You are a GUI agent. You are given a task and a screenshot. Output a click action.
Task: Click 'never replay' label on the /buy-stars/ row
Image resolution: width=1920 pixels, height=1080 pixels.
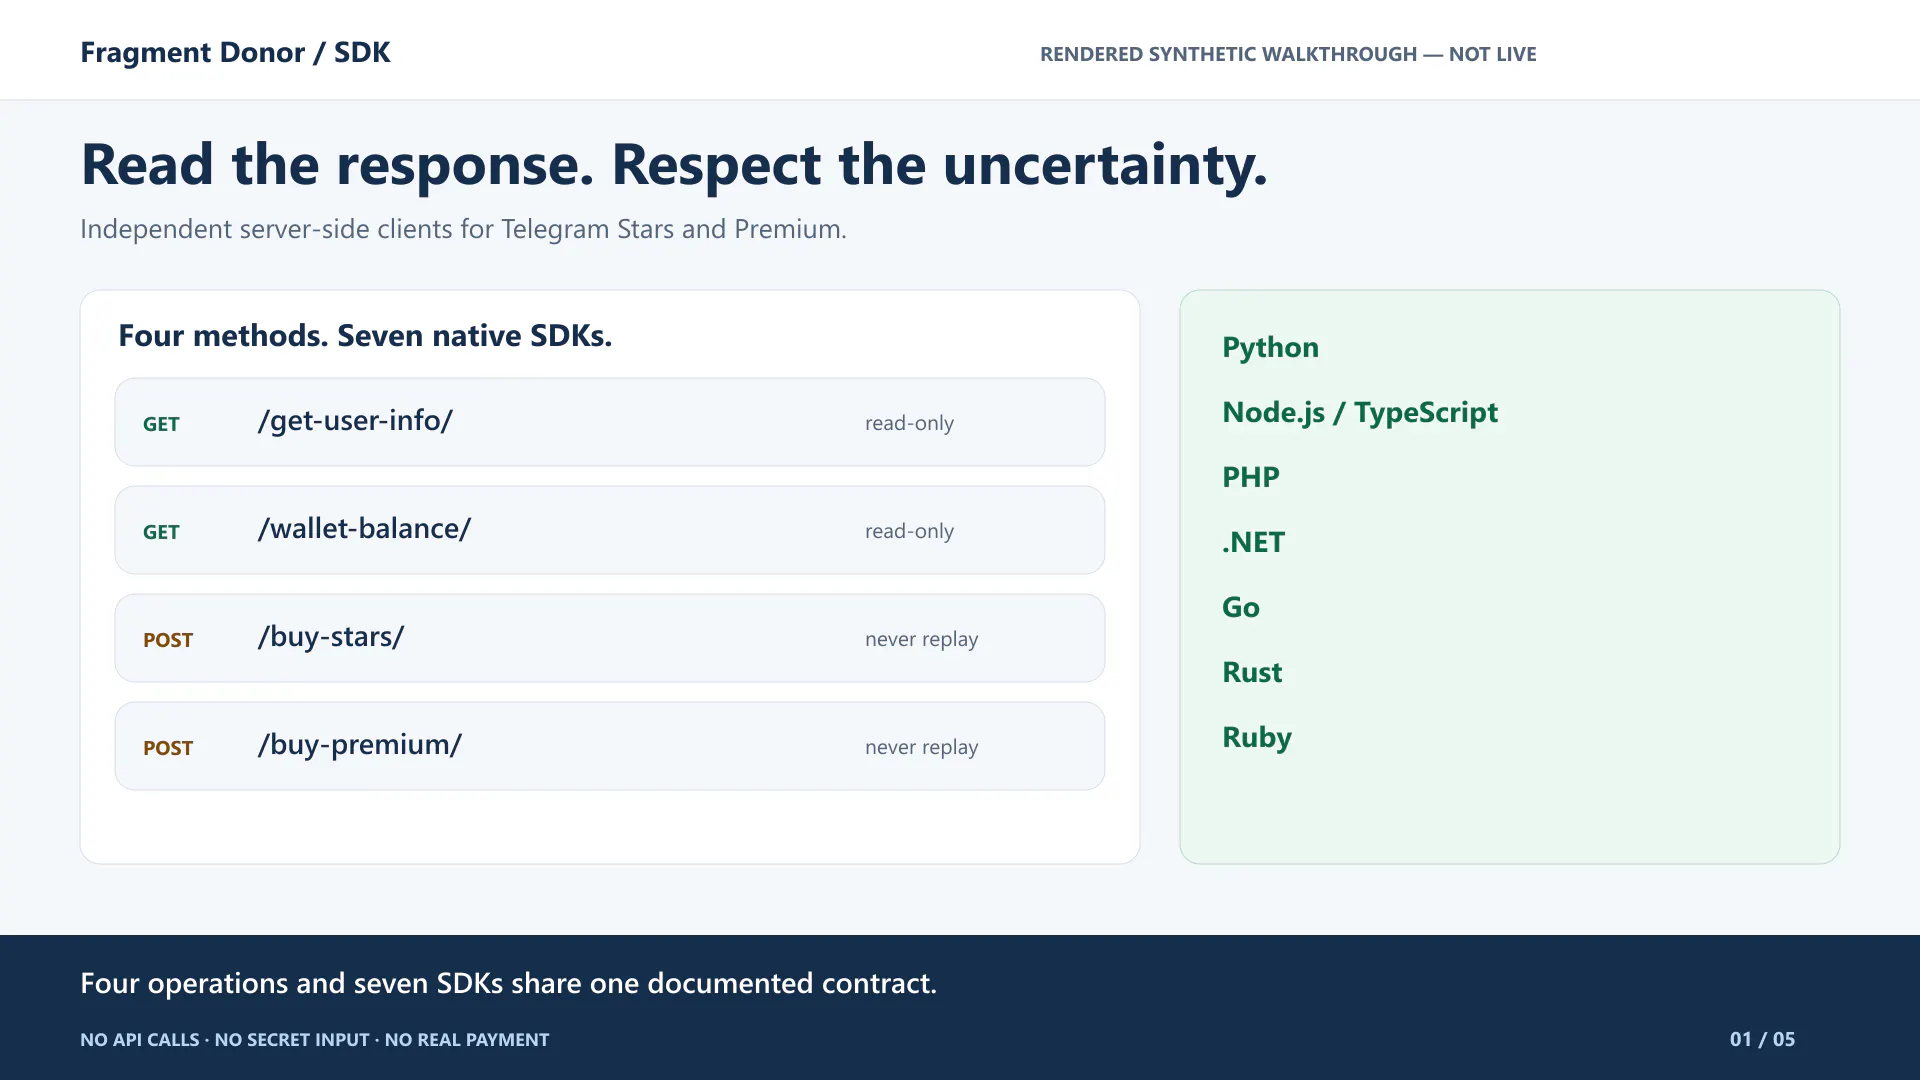click(x=921, y=639)
